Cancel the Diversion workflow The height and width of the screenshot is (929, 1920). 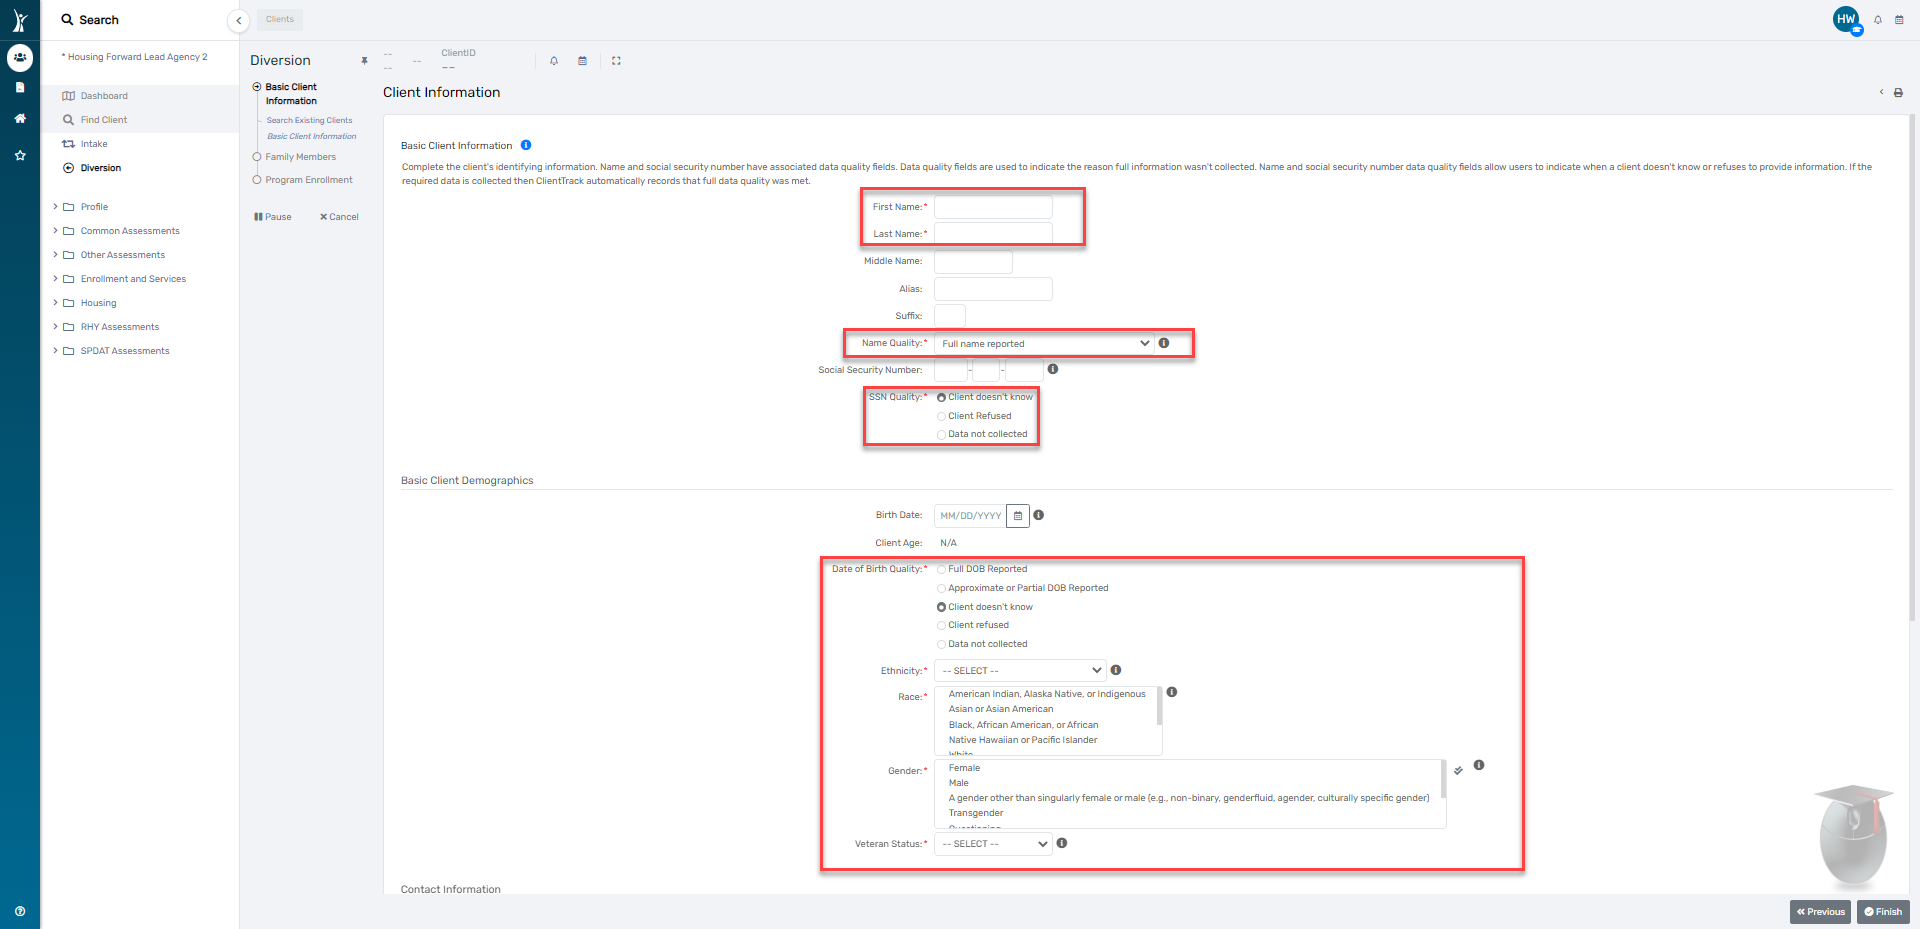coord(339,216)
